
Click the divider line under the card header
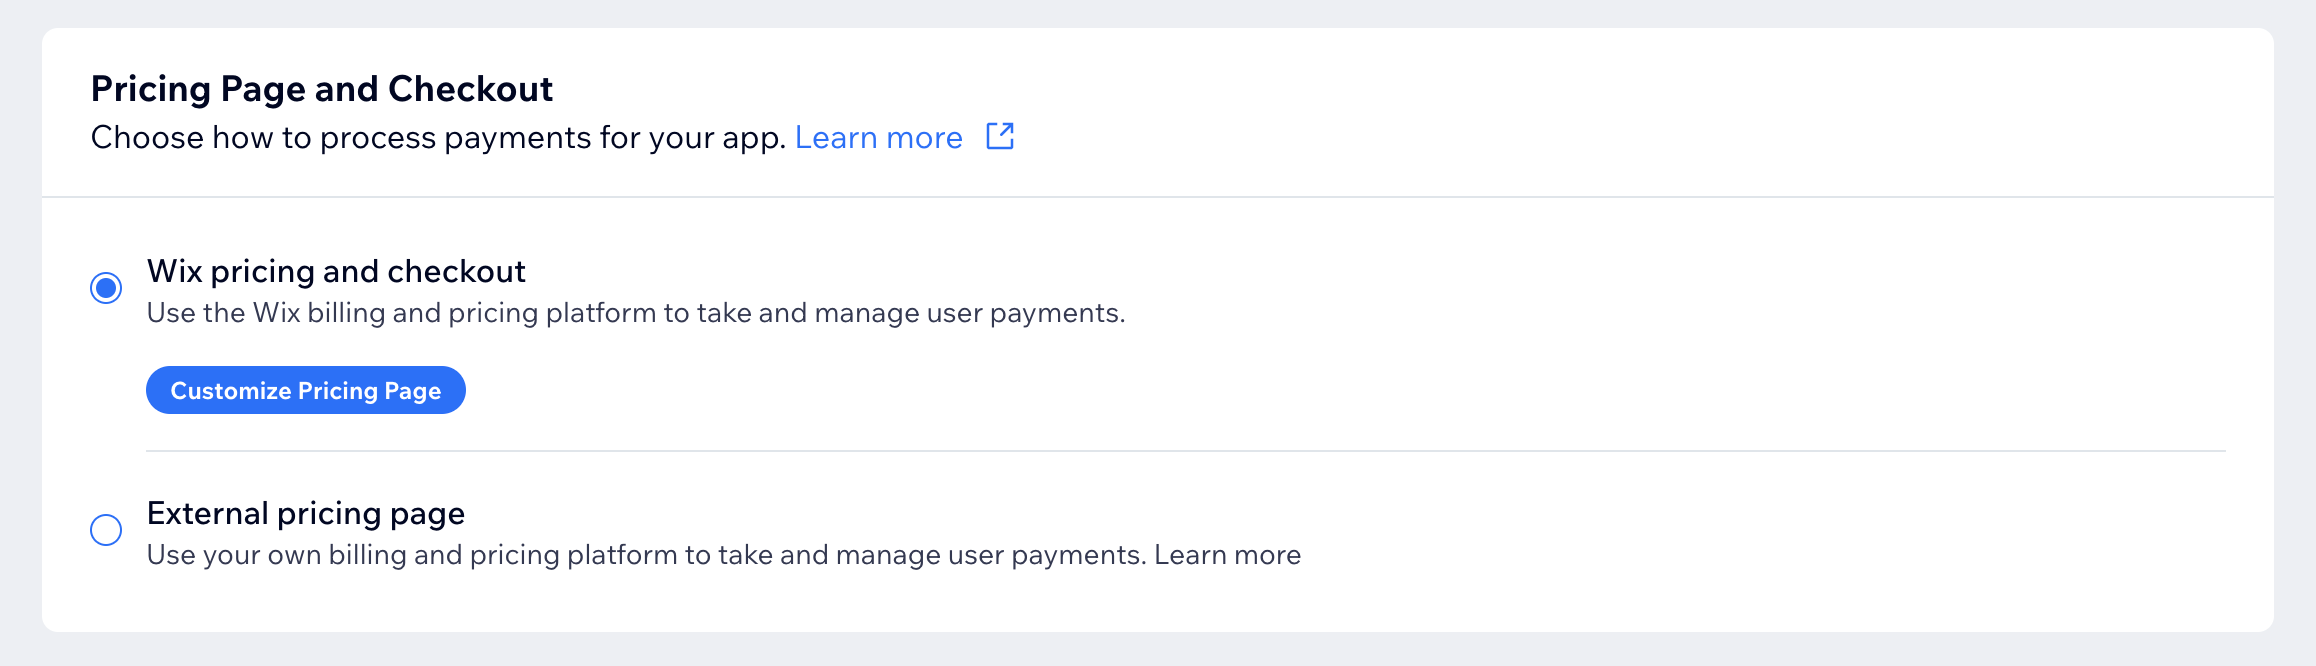[1158, 197]
